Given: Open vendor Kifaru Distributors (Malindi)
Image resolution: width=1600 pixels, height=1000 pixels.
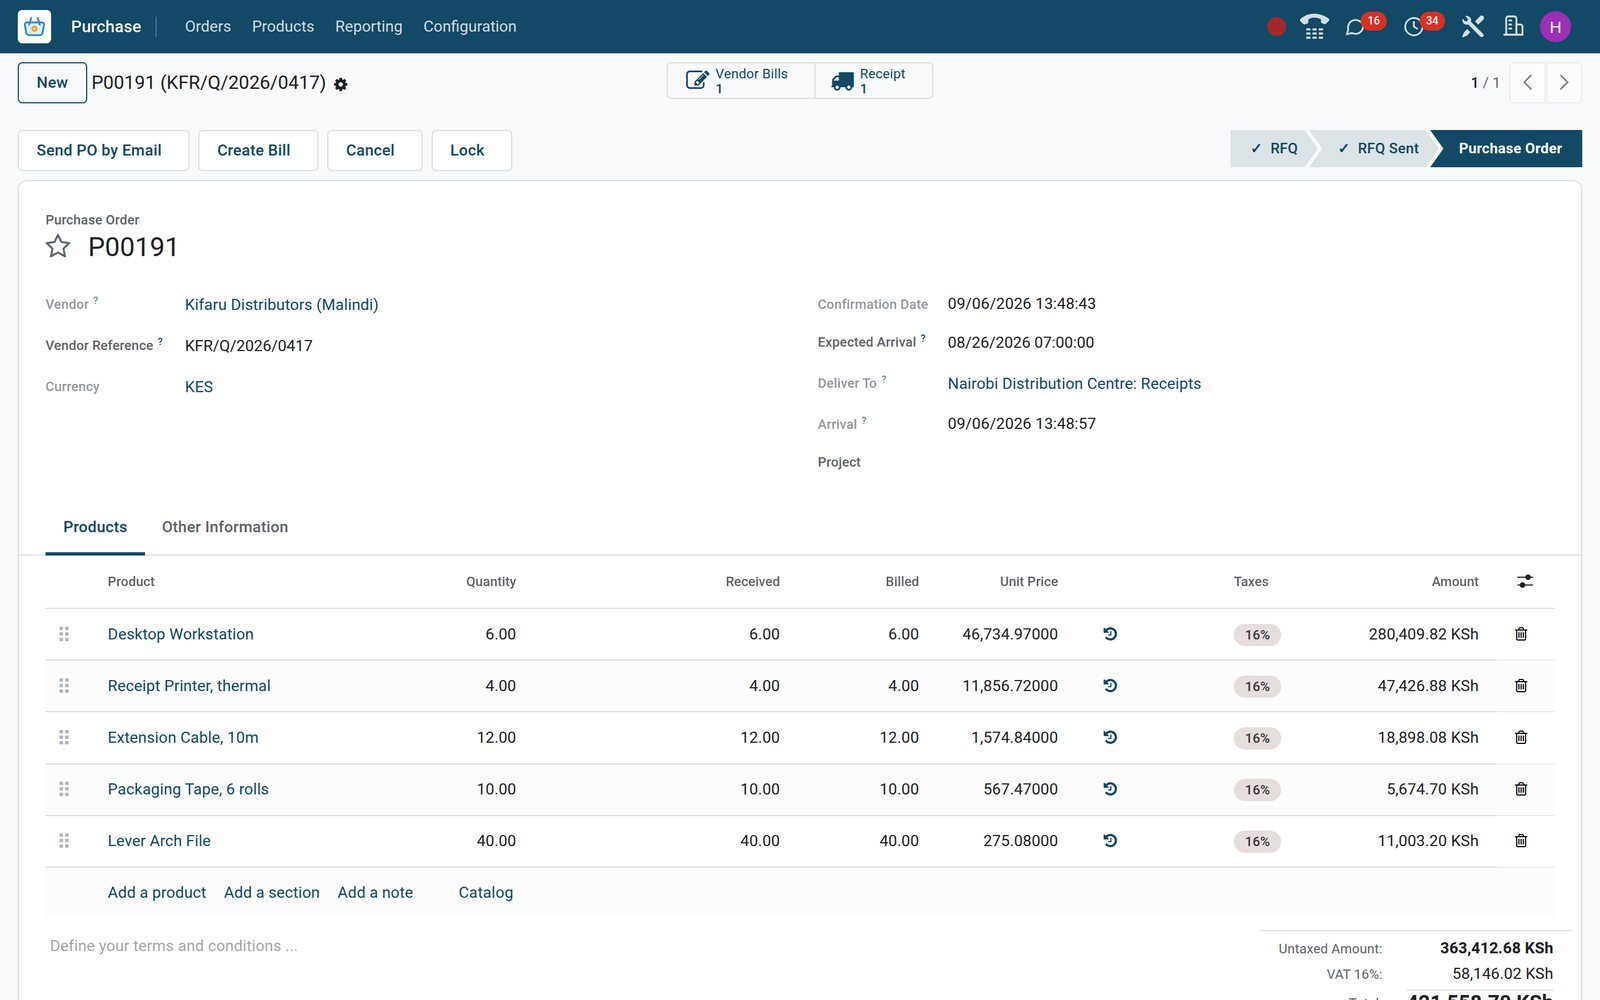Looking at the screenshot, I should click(x=281, y=305).
